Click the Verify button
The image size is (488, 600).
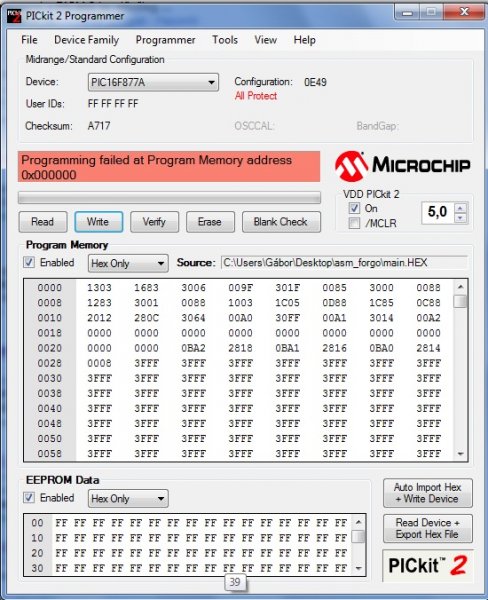(154, 222)
